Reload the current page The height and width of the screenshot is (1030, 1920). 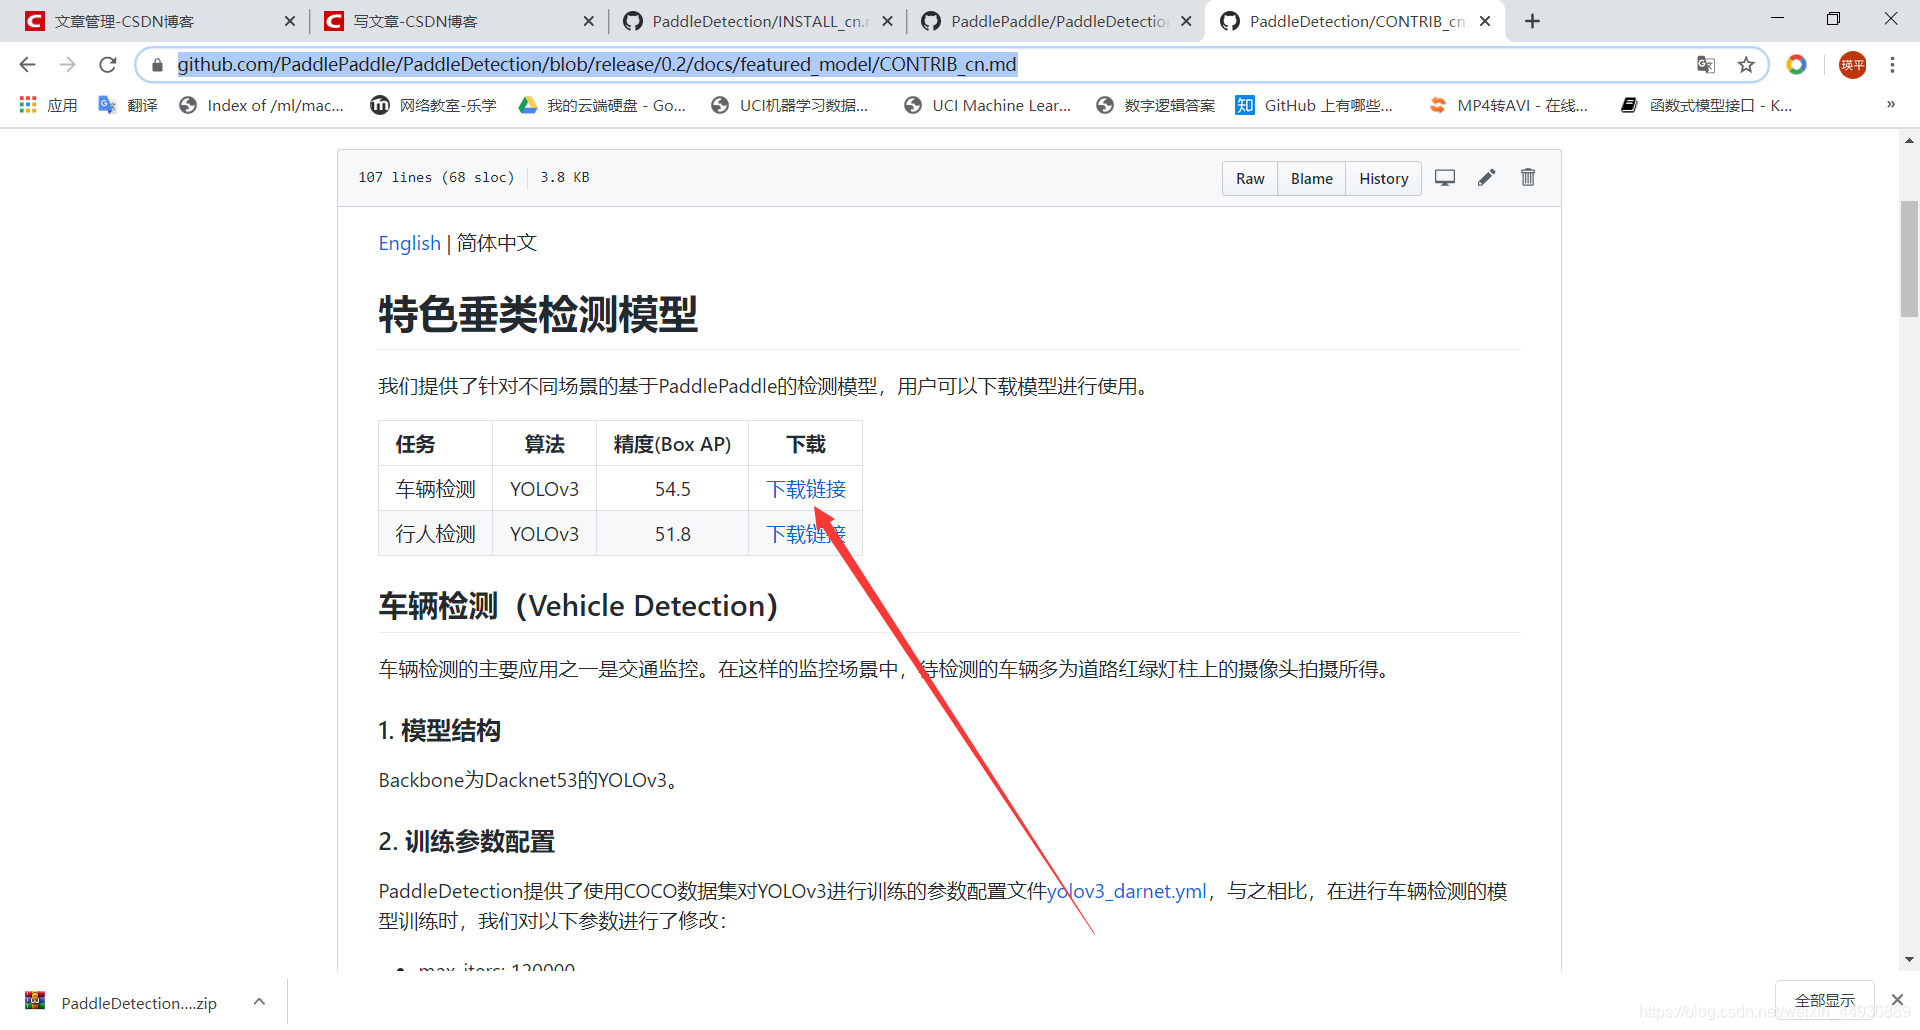coord(108,65)
